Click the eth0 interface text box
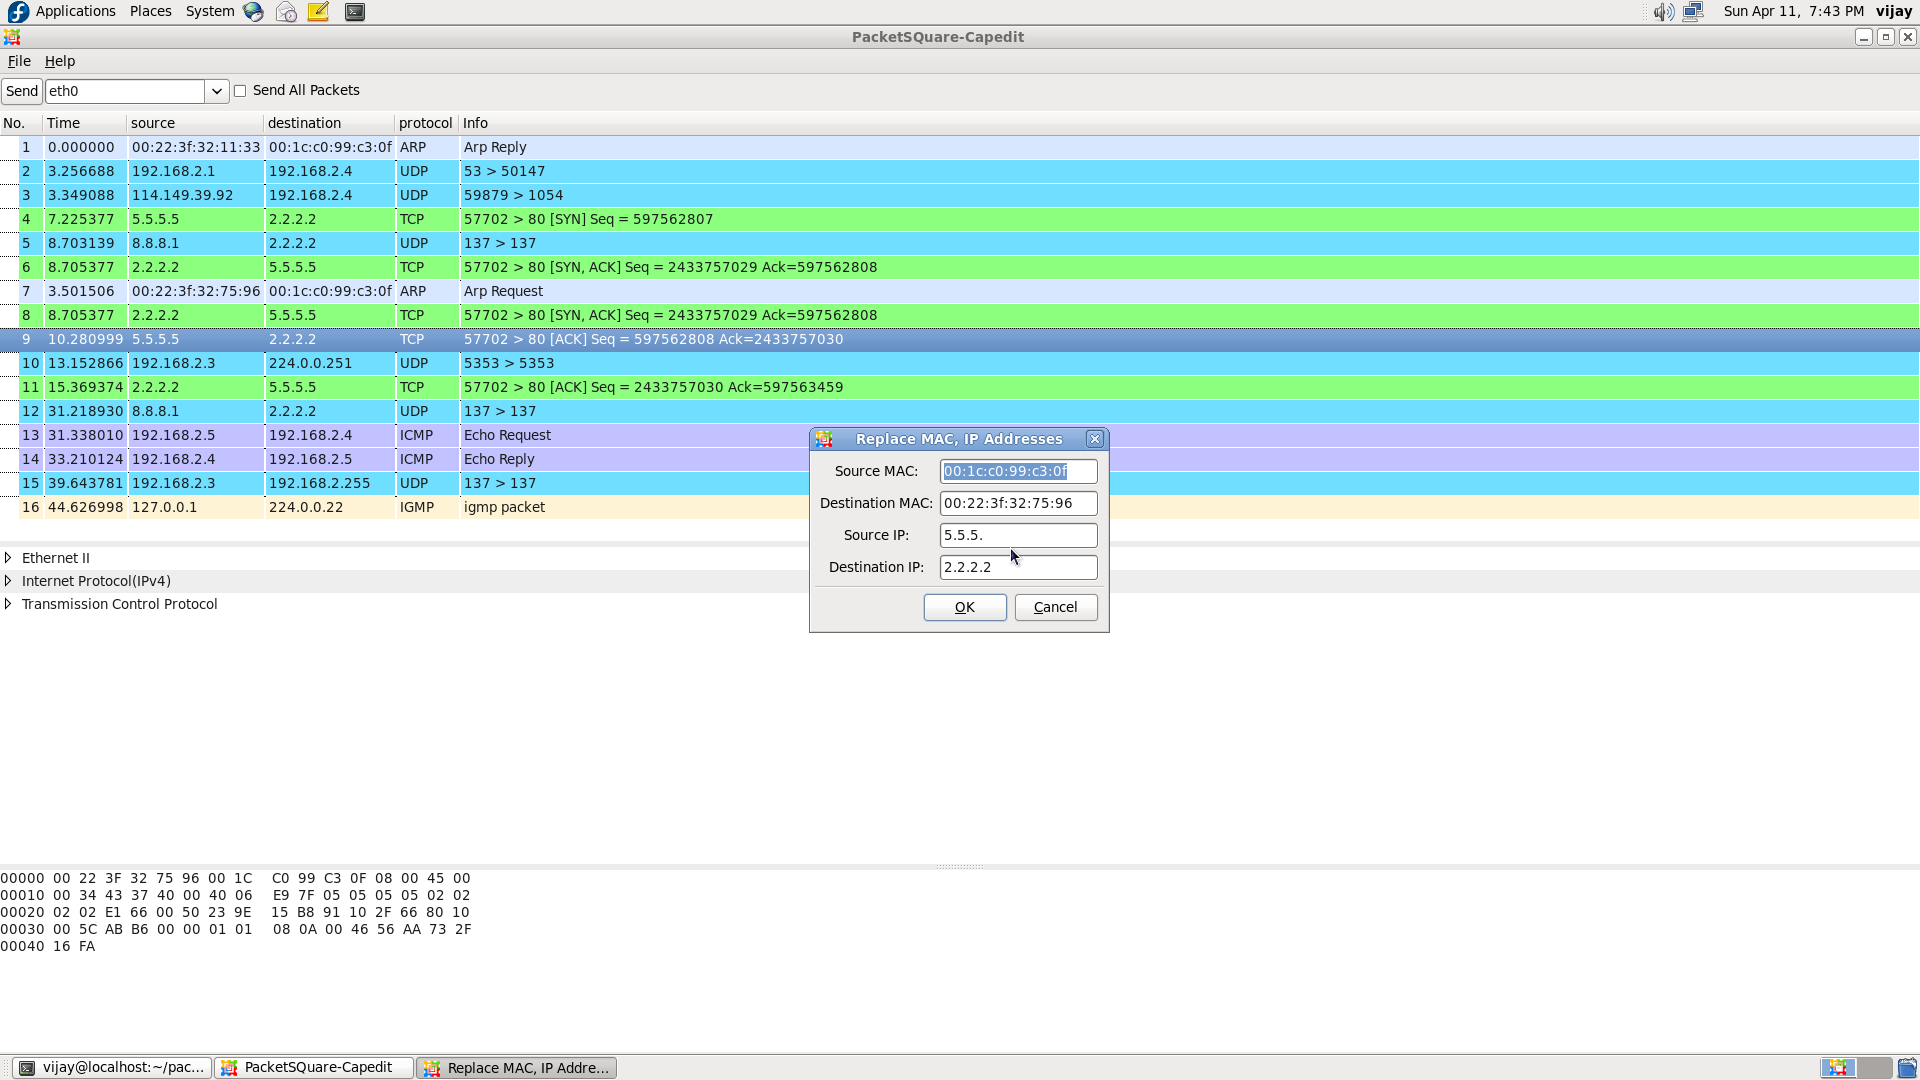 [x=125, y=91]
